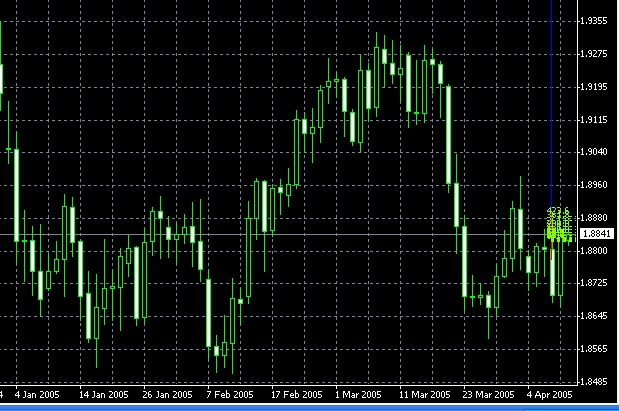Click the 4 Apr 2005 date label
The width and height of the screenshot is (619, 411).
[550, 394]
